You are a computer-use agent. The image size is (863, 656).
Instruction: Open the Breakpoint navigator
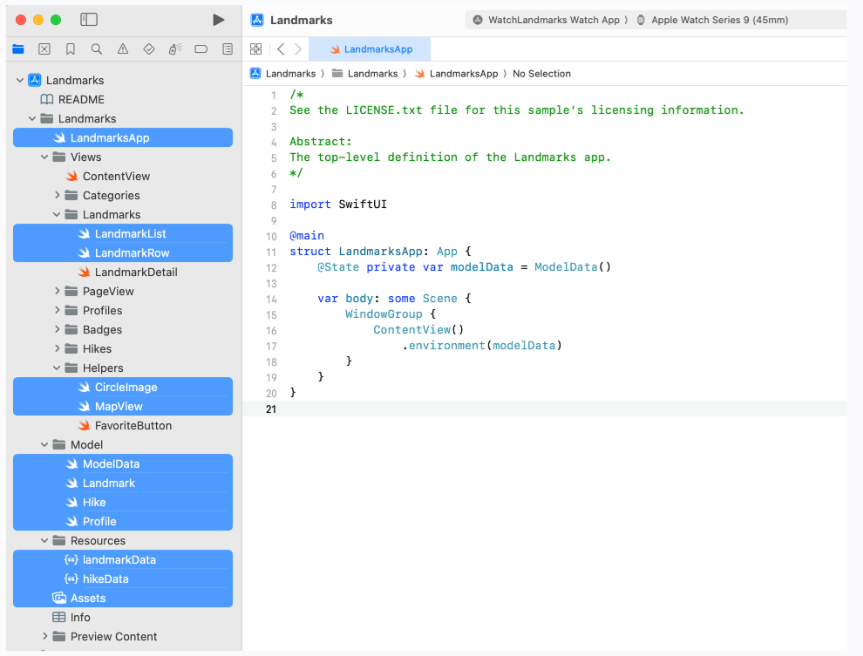click(201, 49)
